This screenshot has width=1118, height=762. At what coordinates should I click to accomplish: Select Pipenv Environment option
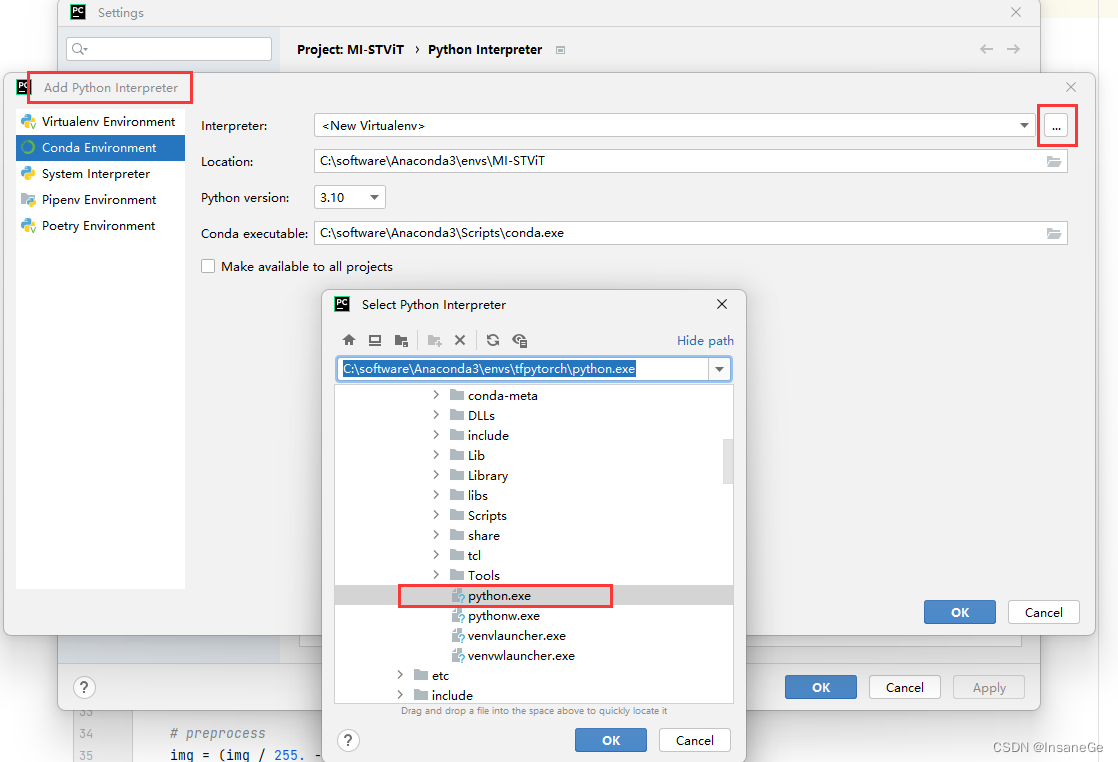coord(100,200)
